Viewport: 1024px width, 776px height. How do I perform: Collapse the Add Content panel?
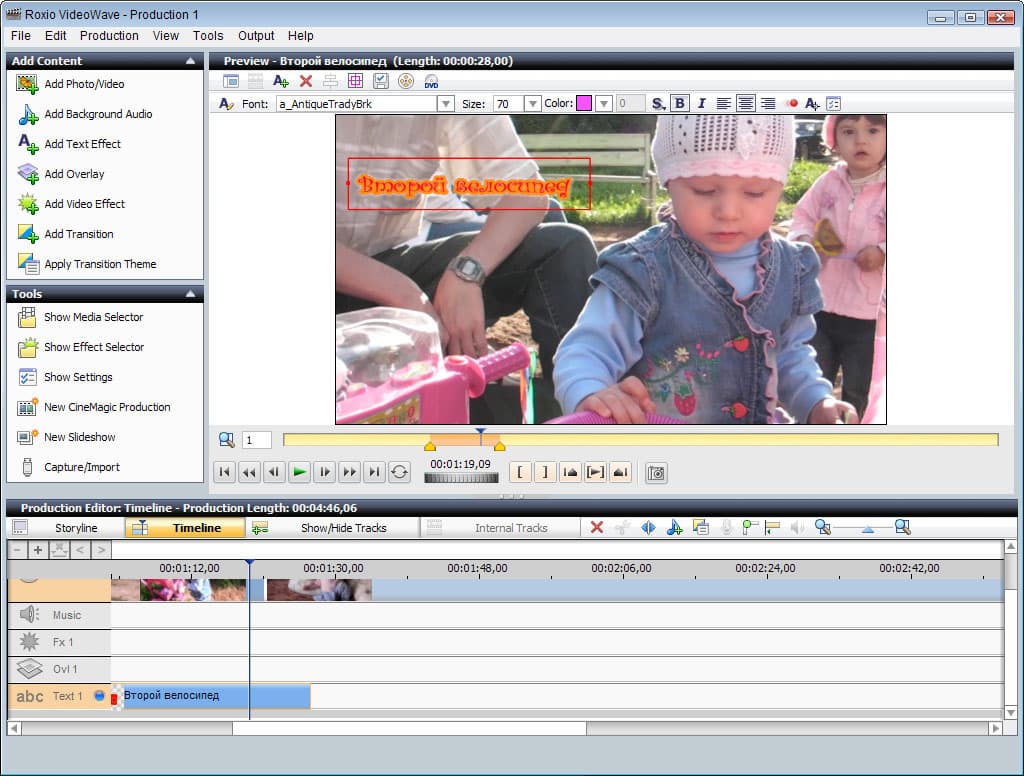[x=190, y=61]
